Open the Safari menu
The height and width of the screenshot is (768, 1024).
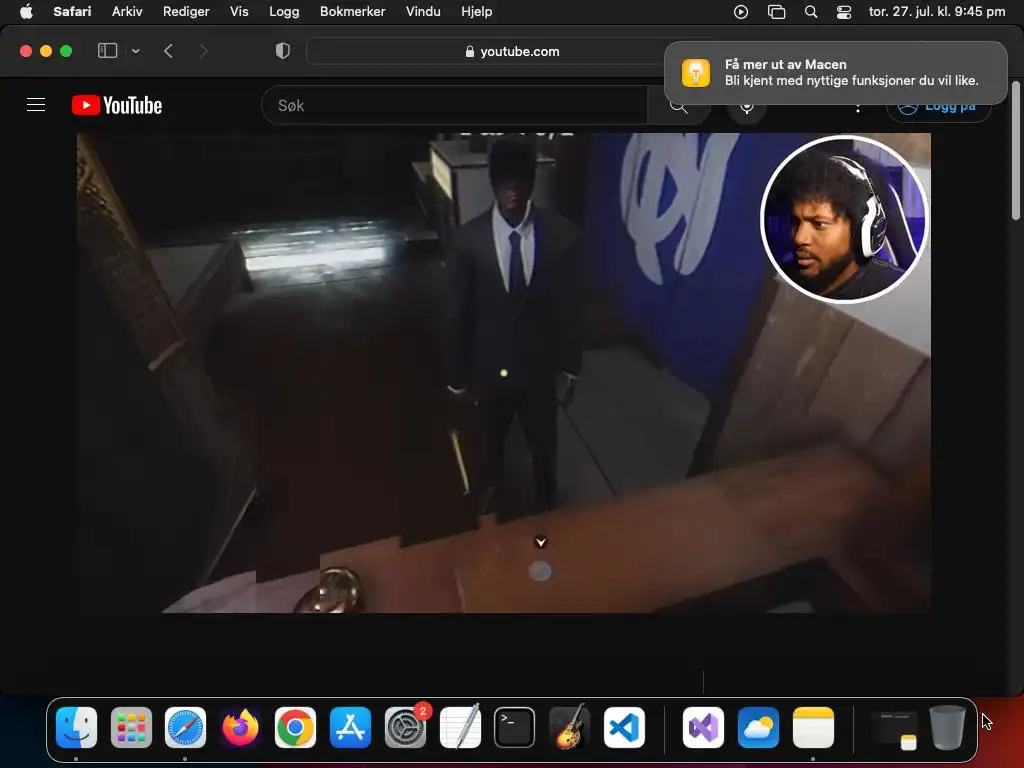(72, 11)
